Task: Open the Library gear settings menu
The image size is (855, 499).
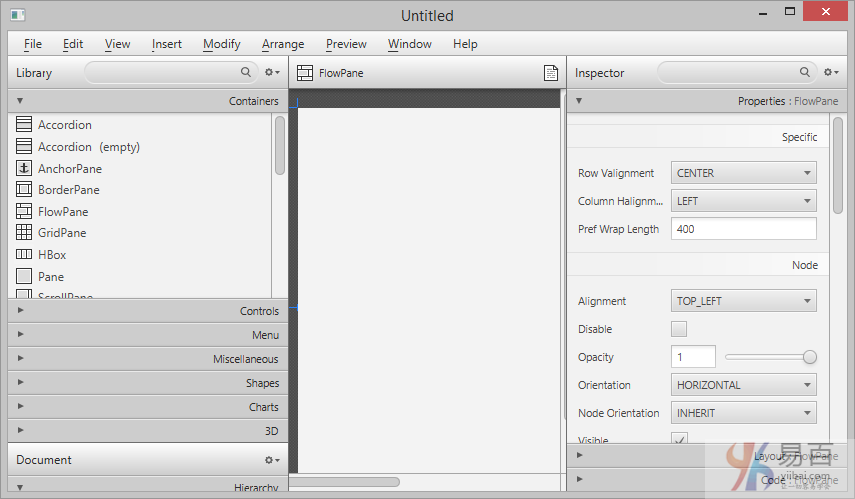Action: (271, 73)
